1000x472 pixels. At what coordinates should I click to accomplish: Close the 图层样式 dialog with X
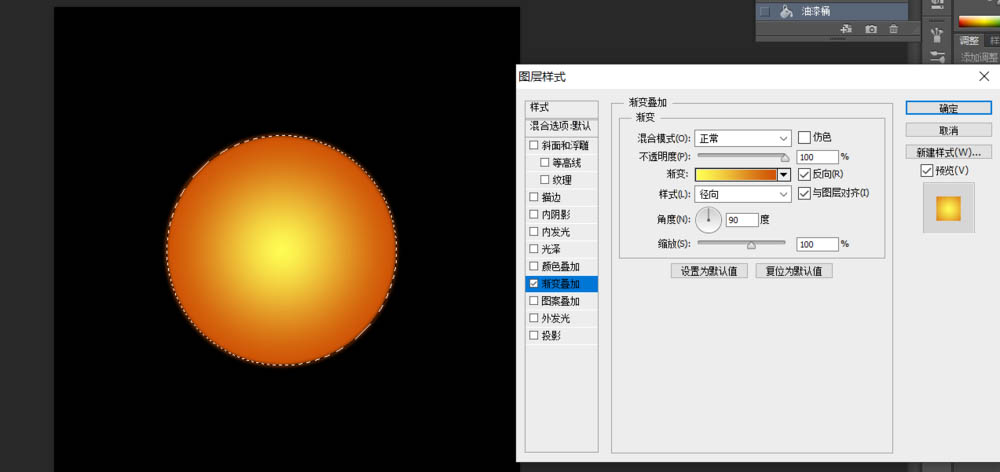(984, 77)
